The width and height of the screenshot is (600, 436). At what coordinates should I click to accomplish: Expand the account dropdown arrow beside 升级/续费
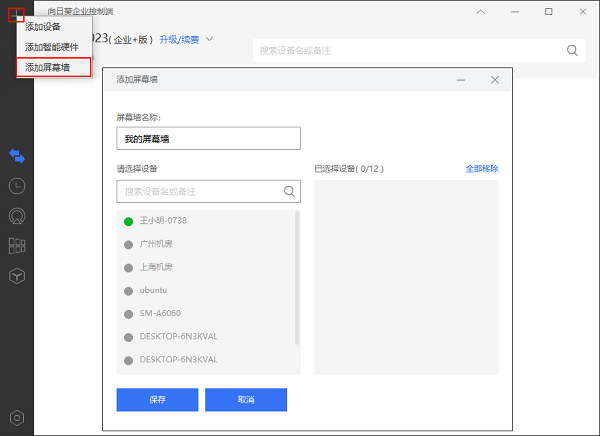click(x=211, y=40)
